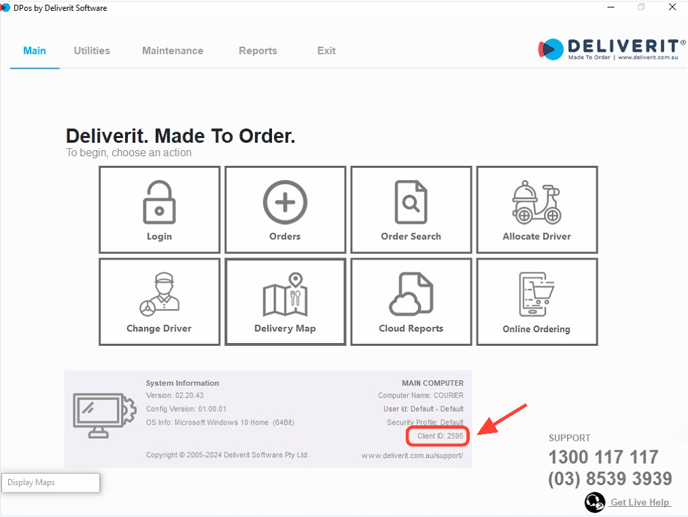The image size is (688, 517).
Task: Click the Security Profile: Default text
Action: (425, 422)
